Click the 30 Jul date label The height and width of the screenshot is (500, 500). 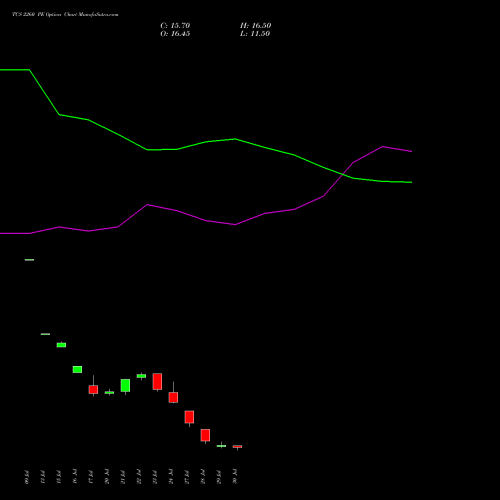point(235,477)
